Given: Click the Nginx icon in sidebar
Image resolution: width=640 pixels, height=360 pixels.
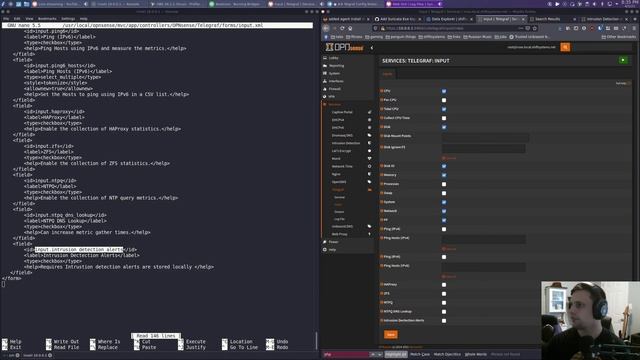Looking at the screenshot, I should (x=369, y=174).
